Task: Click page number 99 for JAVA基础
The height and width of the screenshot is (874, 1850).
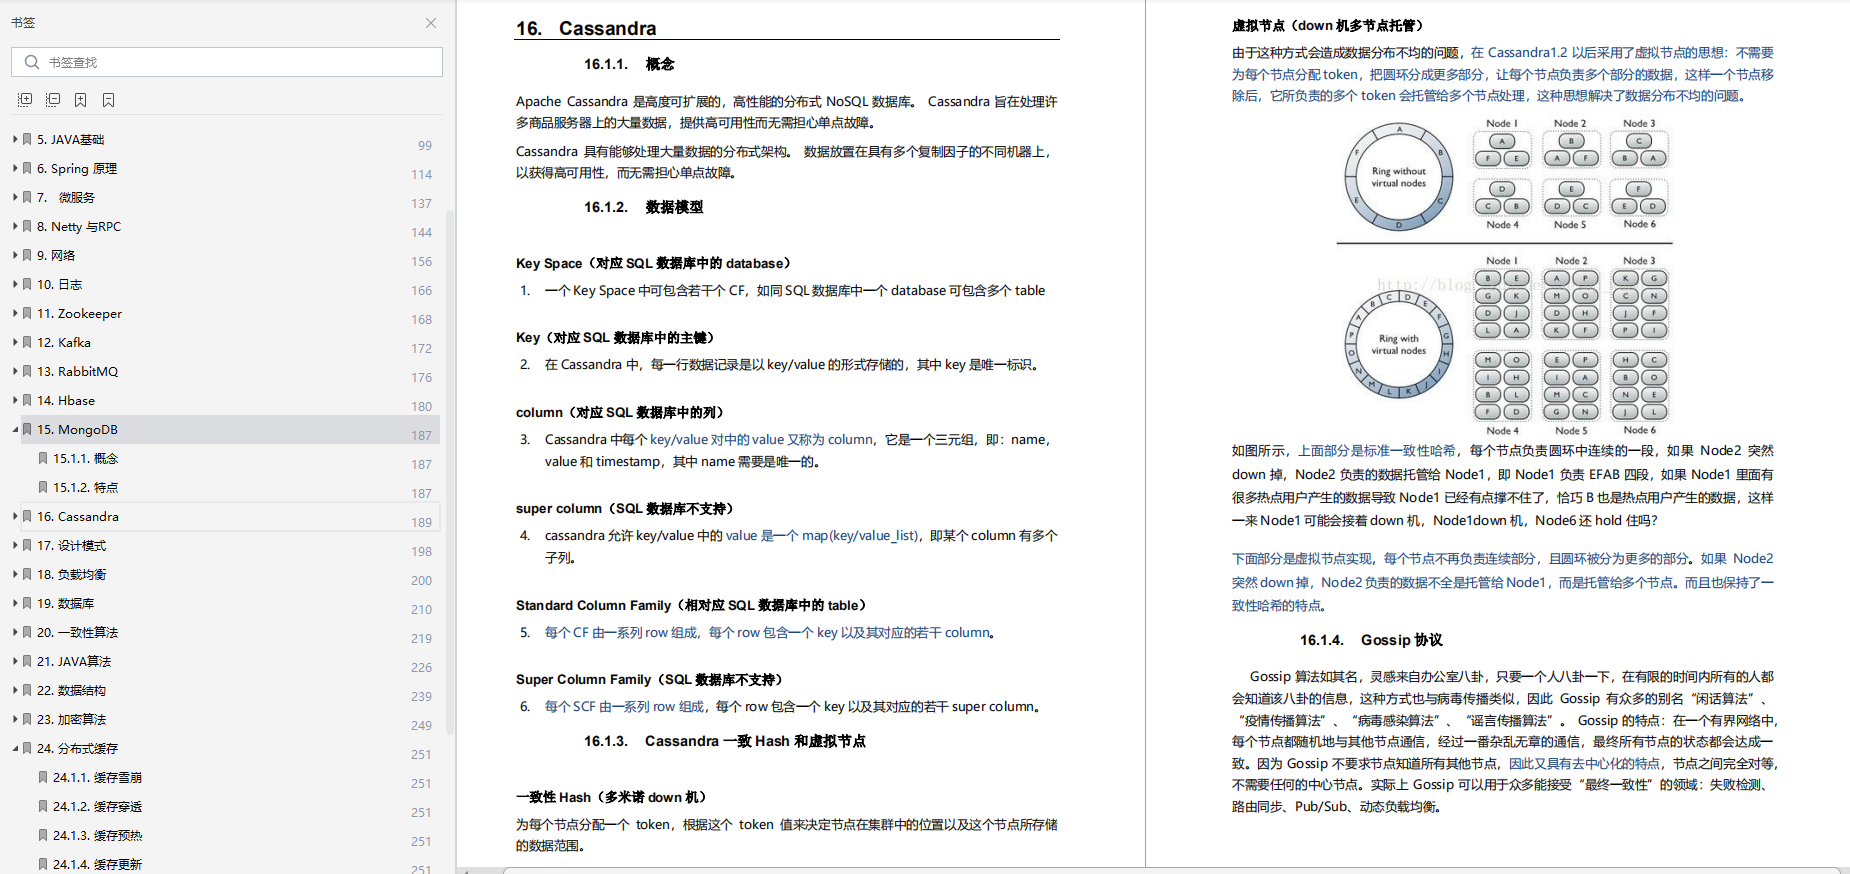Action: (425, 146)
